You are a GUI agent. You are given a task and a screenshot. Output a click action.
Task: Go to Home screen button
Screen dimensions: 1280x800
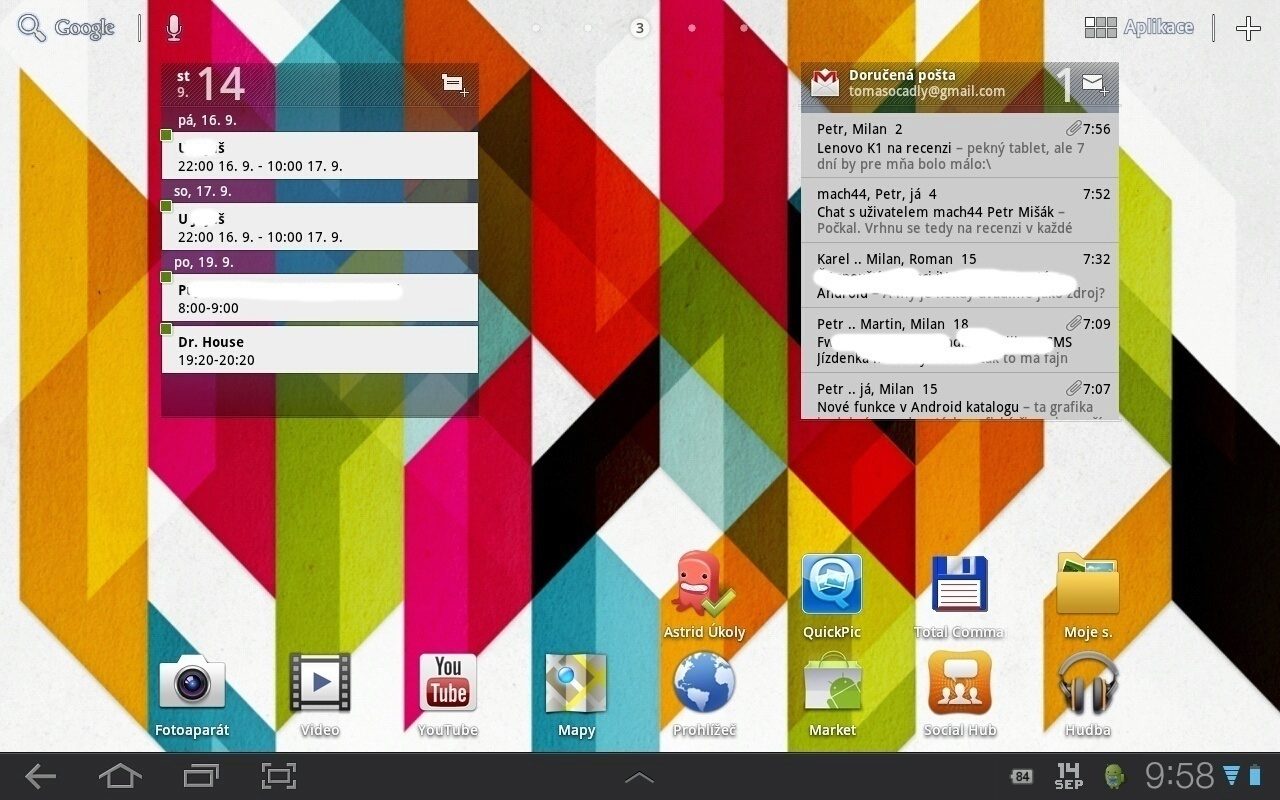point(120,776)
